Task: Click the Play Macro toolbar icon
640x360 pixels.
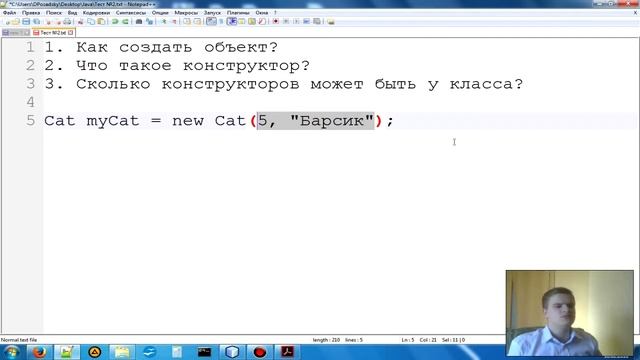Action: [296, 21]
